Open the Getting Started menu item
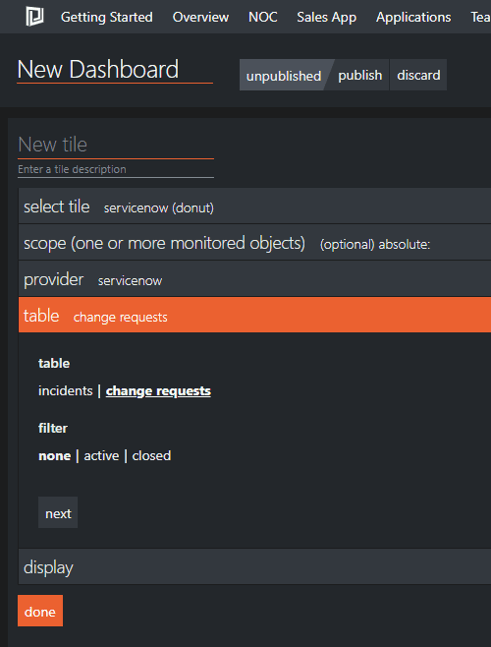Image resolution: width=491 pixels, height=647 pixels. point(106,17)
